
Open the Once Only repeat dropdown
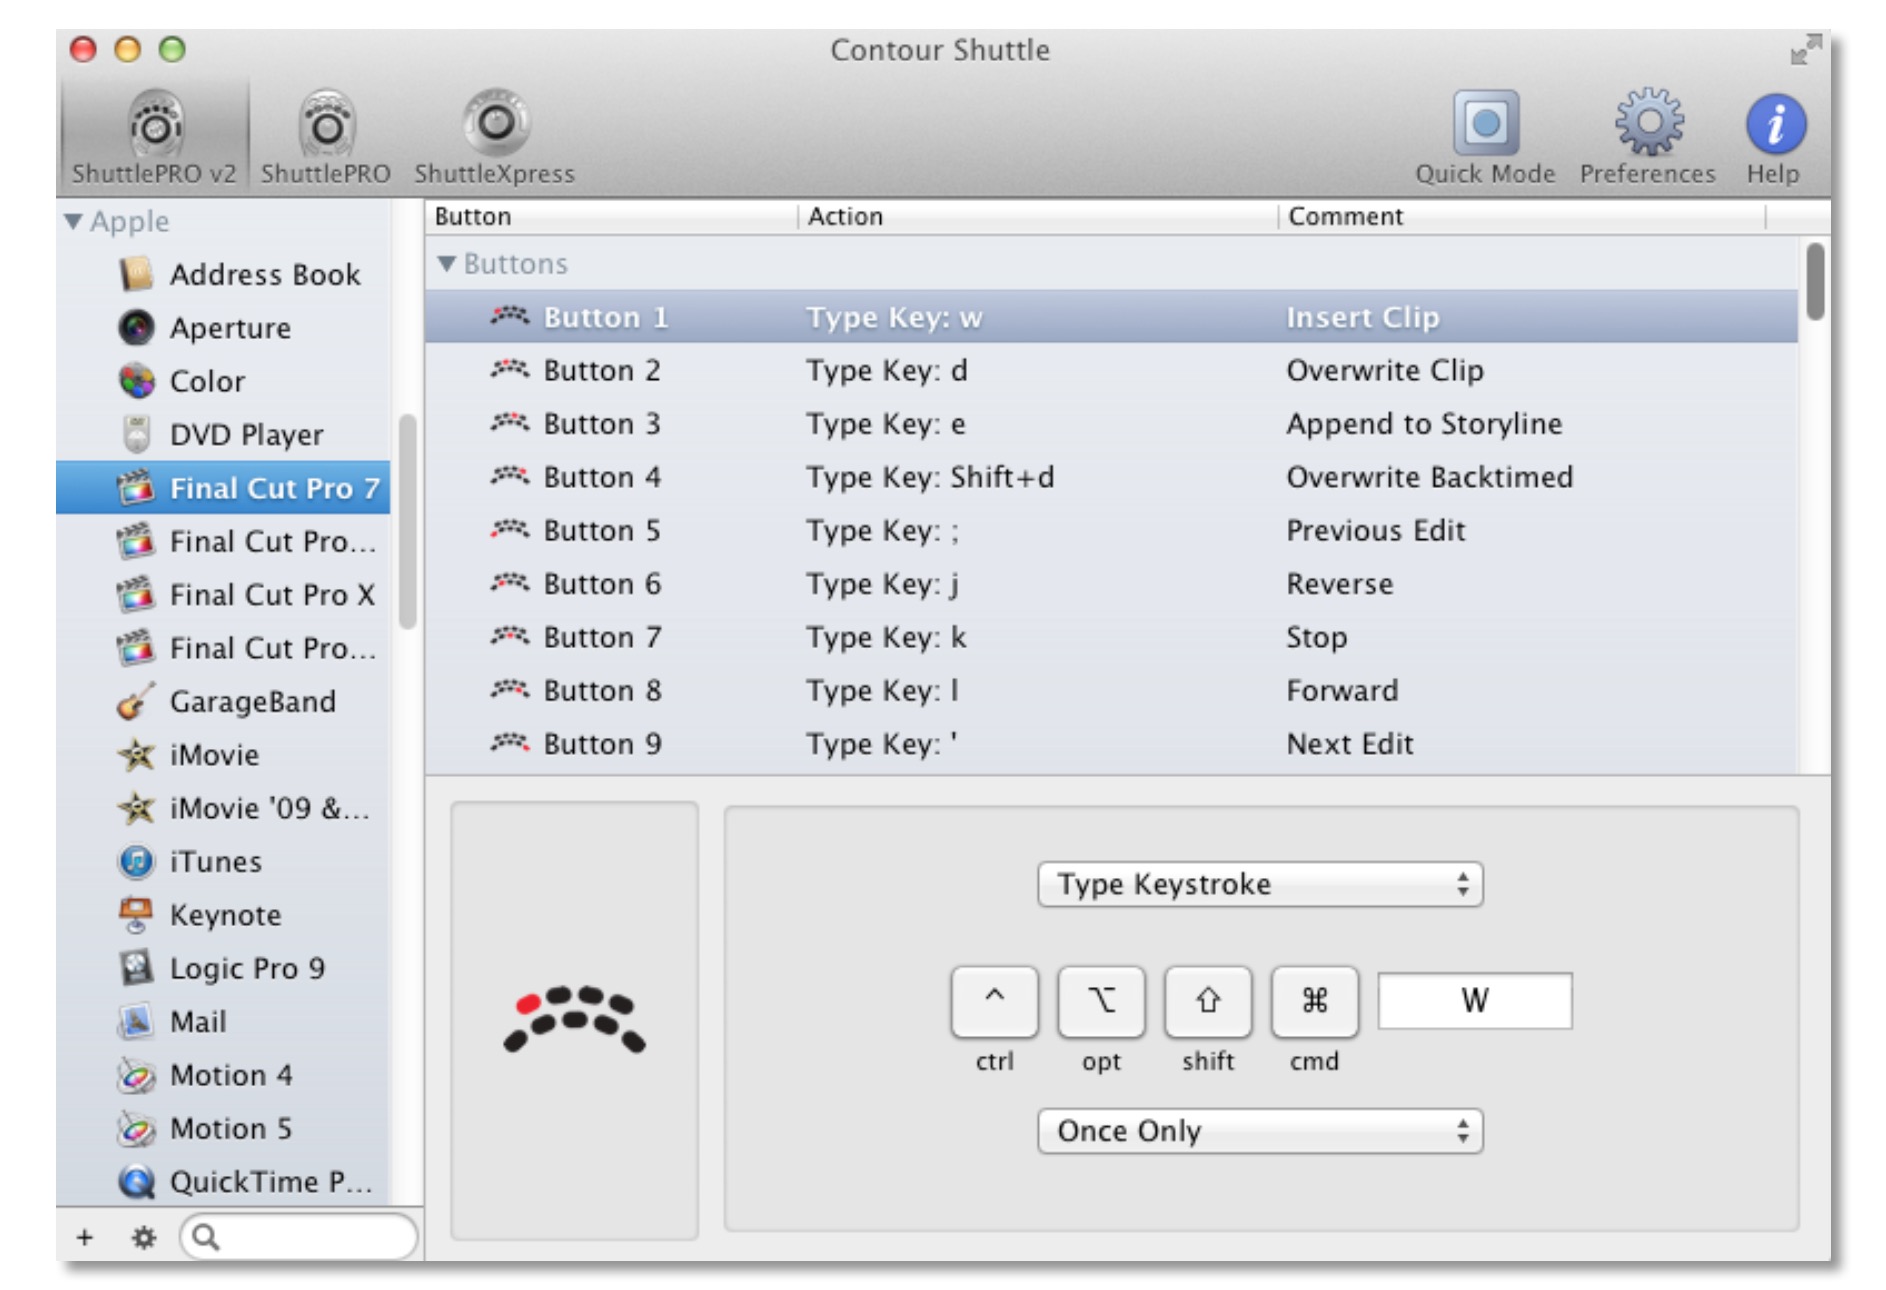pyautogui.click(x=1260, y=1132)
